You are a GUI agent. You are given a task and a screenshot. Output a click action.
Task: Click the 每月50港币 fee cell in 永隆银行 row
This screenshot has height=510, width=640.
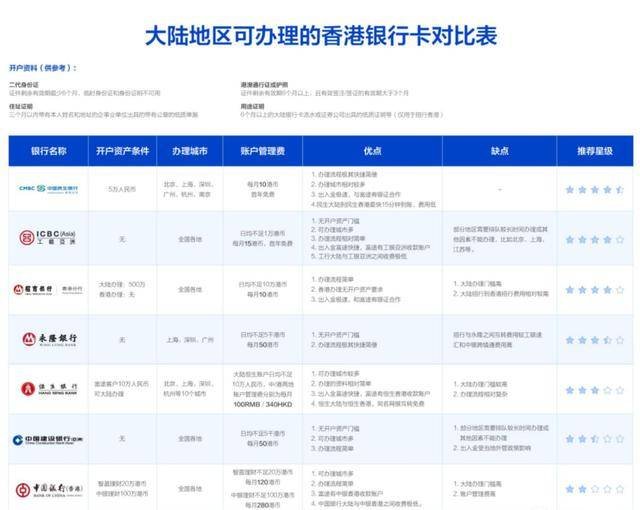[x=262, y=339]
